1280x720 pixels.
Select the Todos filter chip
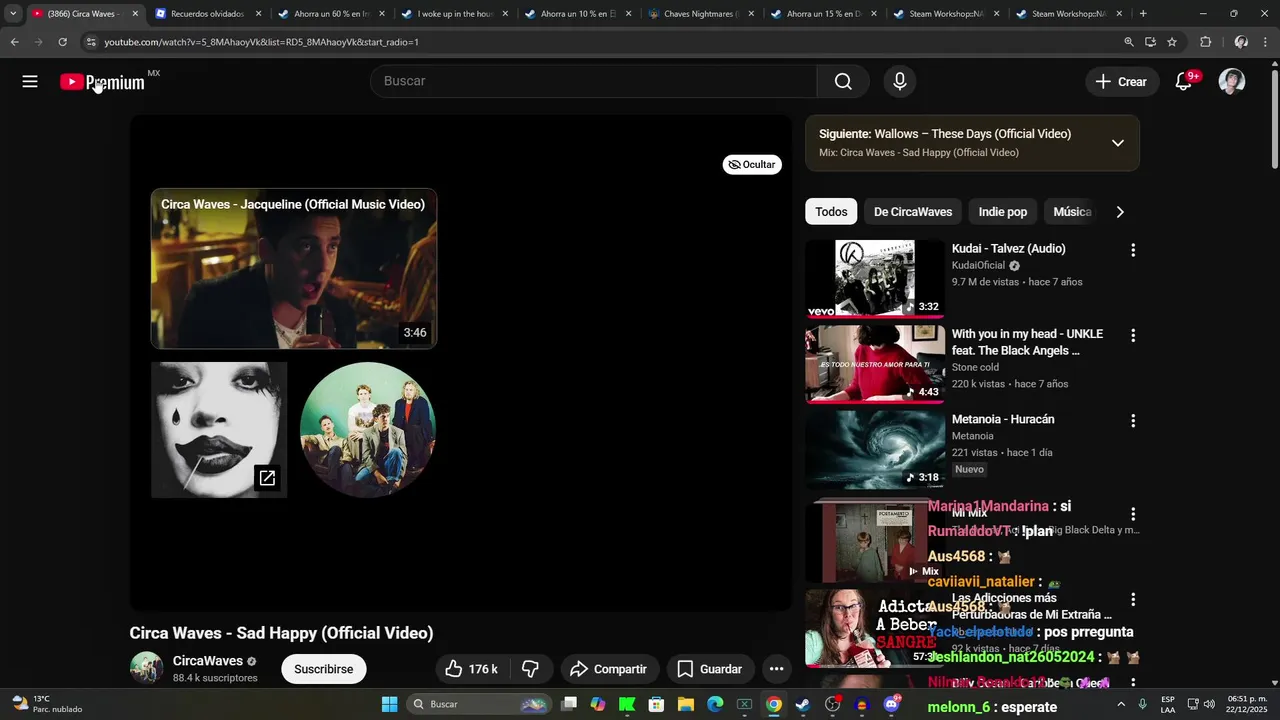[831, 212]
